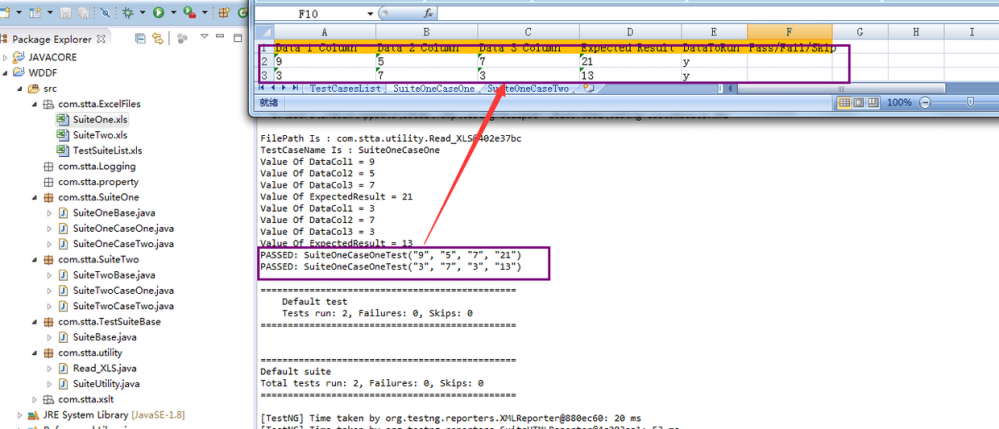Collapse All in Package Explorer
The height and width of the screenshot is (429, 999).
coord(141,39)
